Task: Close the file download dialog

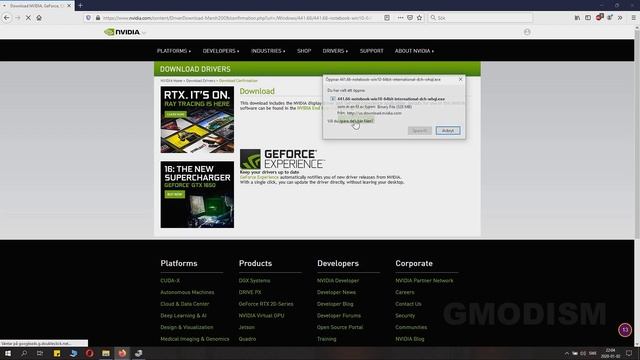Action: coord(460,79)
